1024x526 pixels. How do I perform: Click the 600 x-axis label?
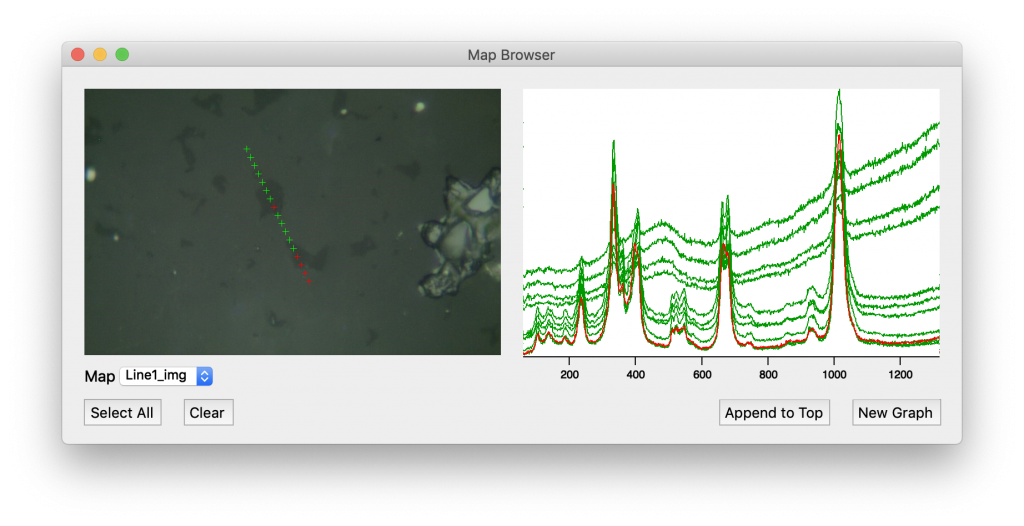coord(702,375)
